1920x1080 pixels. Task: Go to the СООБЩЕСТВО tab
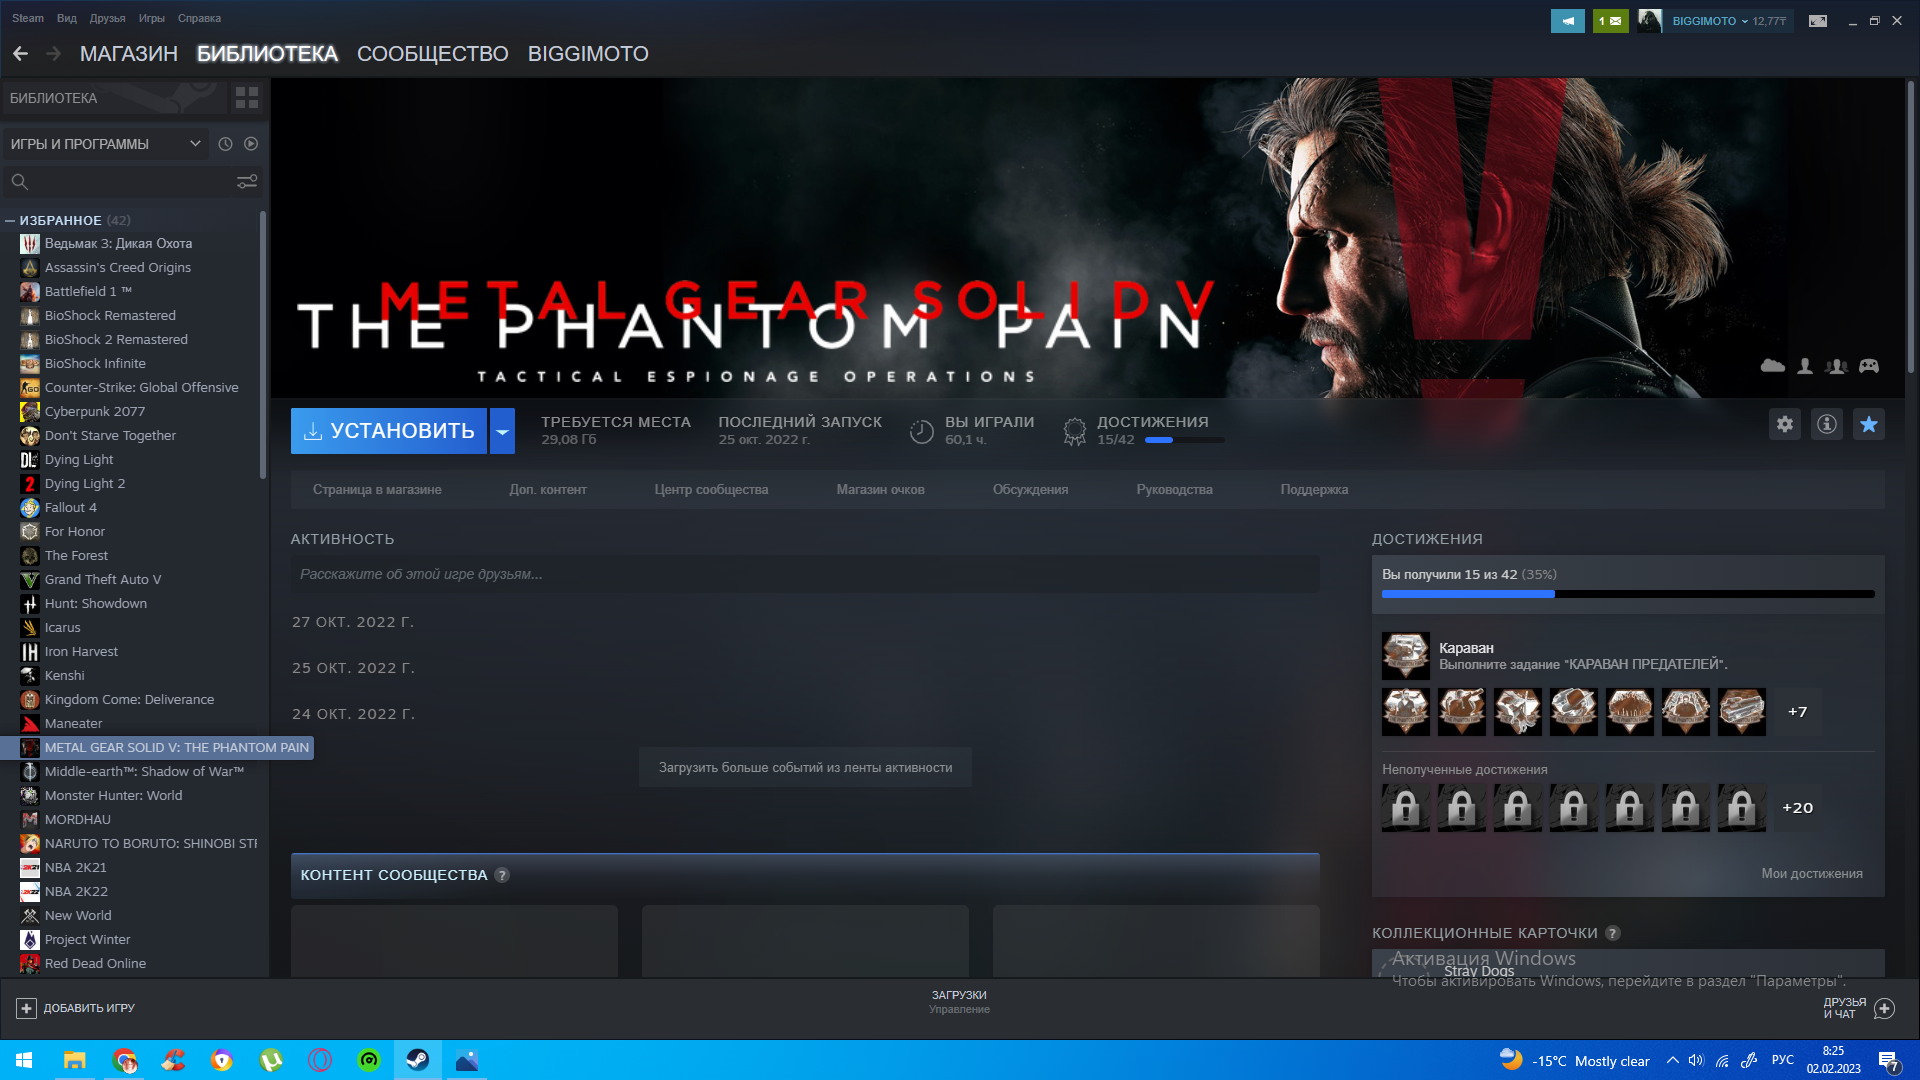[x=433, y=54]
